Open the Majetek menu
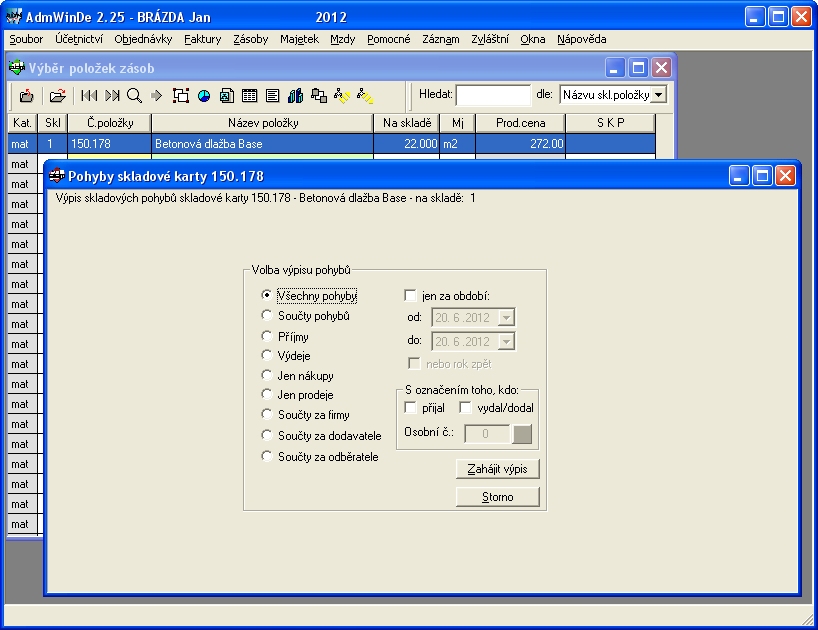Screen dimensions: 818x630 click(x=299, y=39)
